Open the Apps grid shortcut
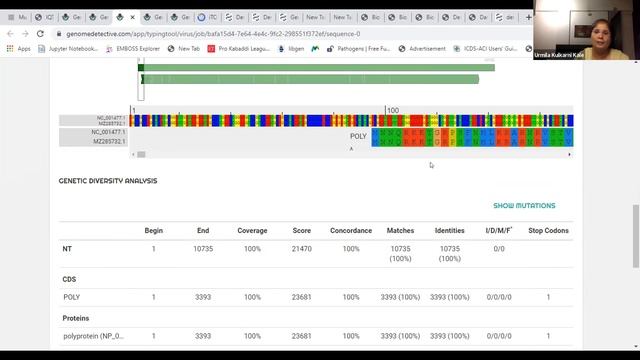 click(18, 49)
